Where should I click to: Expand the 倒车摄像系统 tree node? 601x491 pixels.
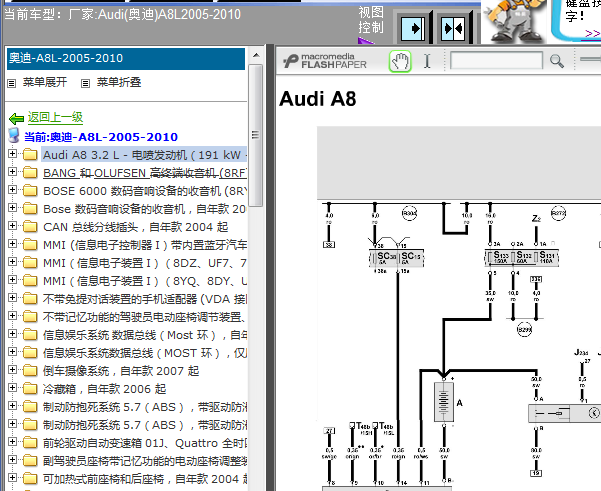pyautogui.click(x=12, y=369)
